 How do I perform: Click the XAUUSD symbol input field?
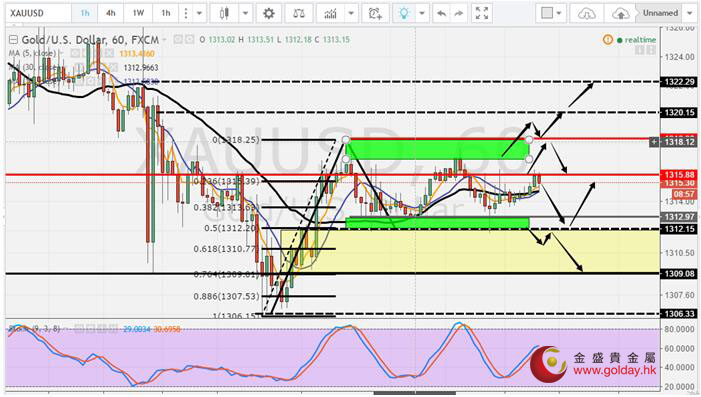(38, 13)
